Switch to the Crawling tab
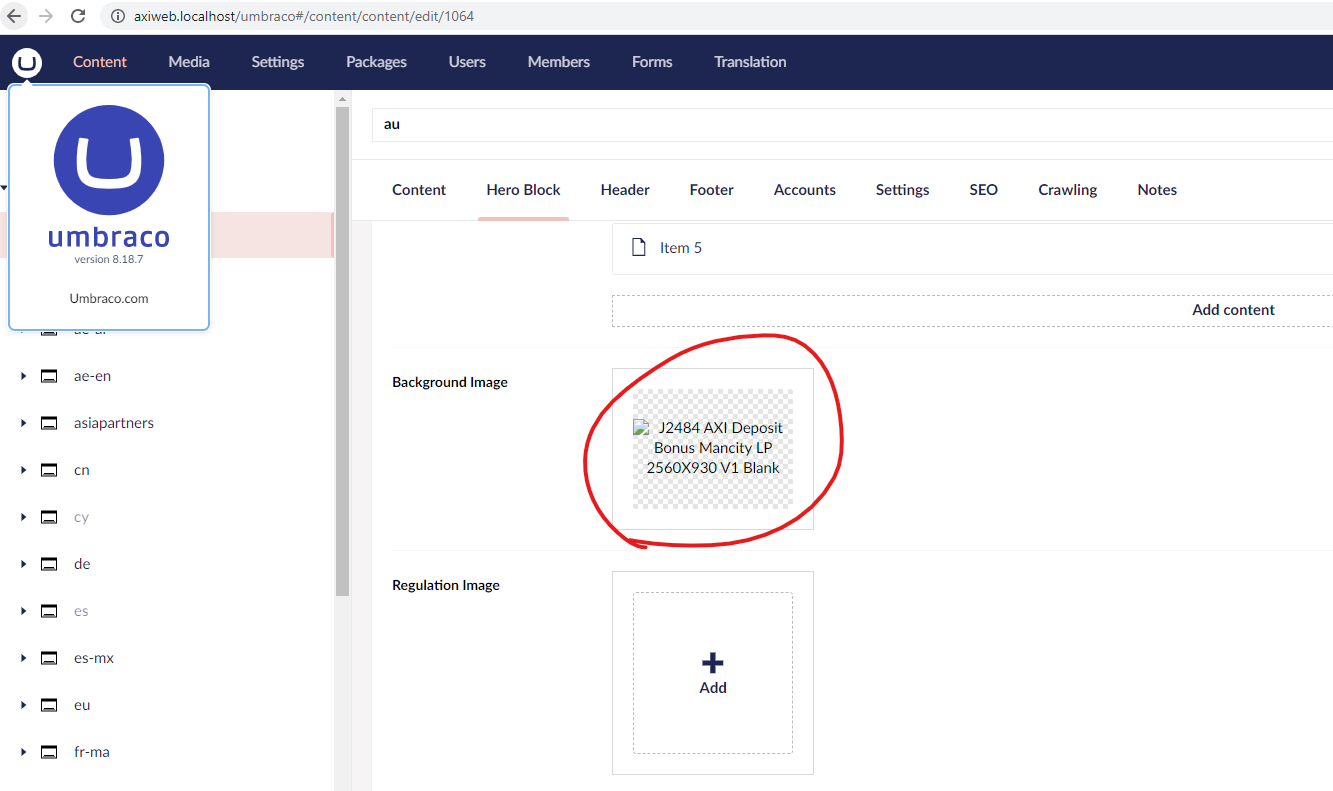 click(1067, 189)
